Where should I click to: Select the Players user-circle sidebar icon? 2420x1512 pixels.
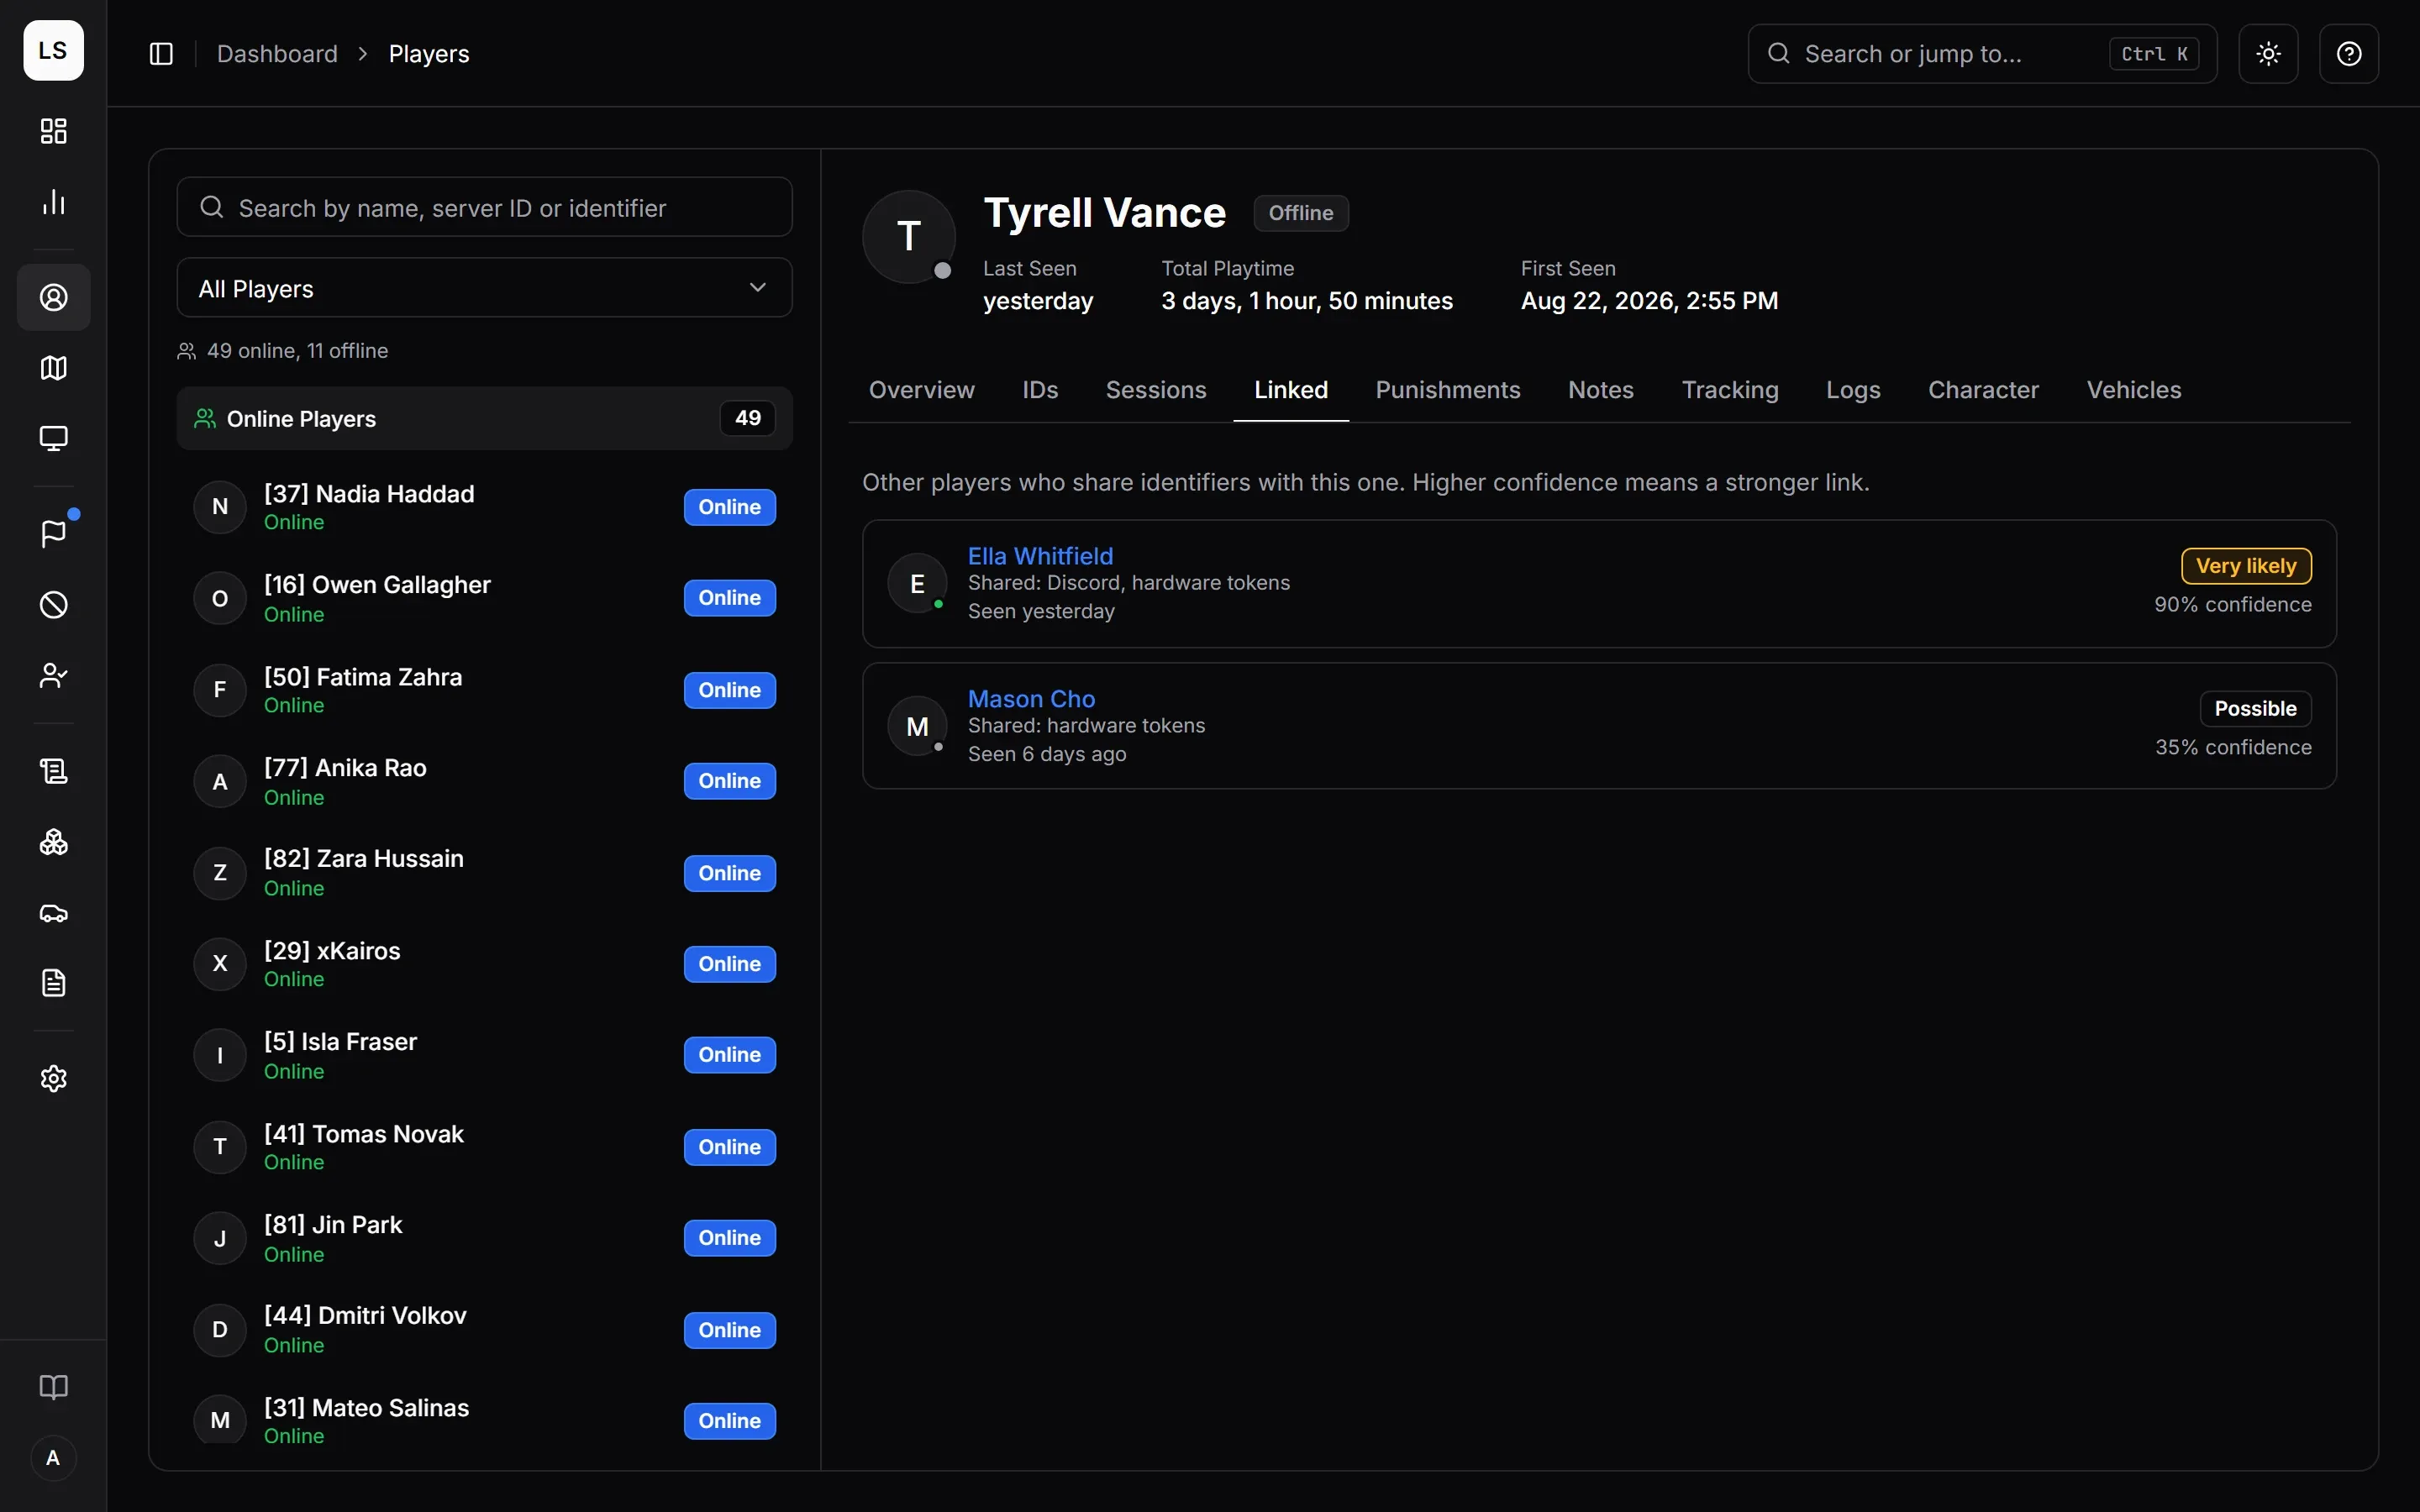[53, 297]
